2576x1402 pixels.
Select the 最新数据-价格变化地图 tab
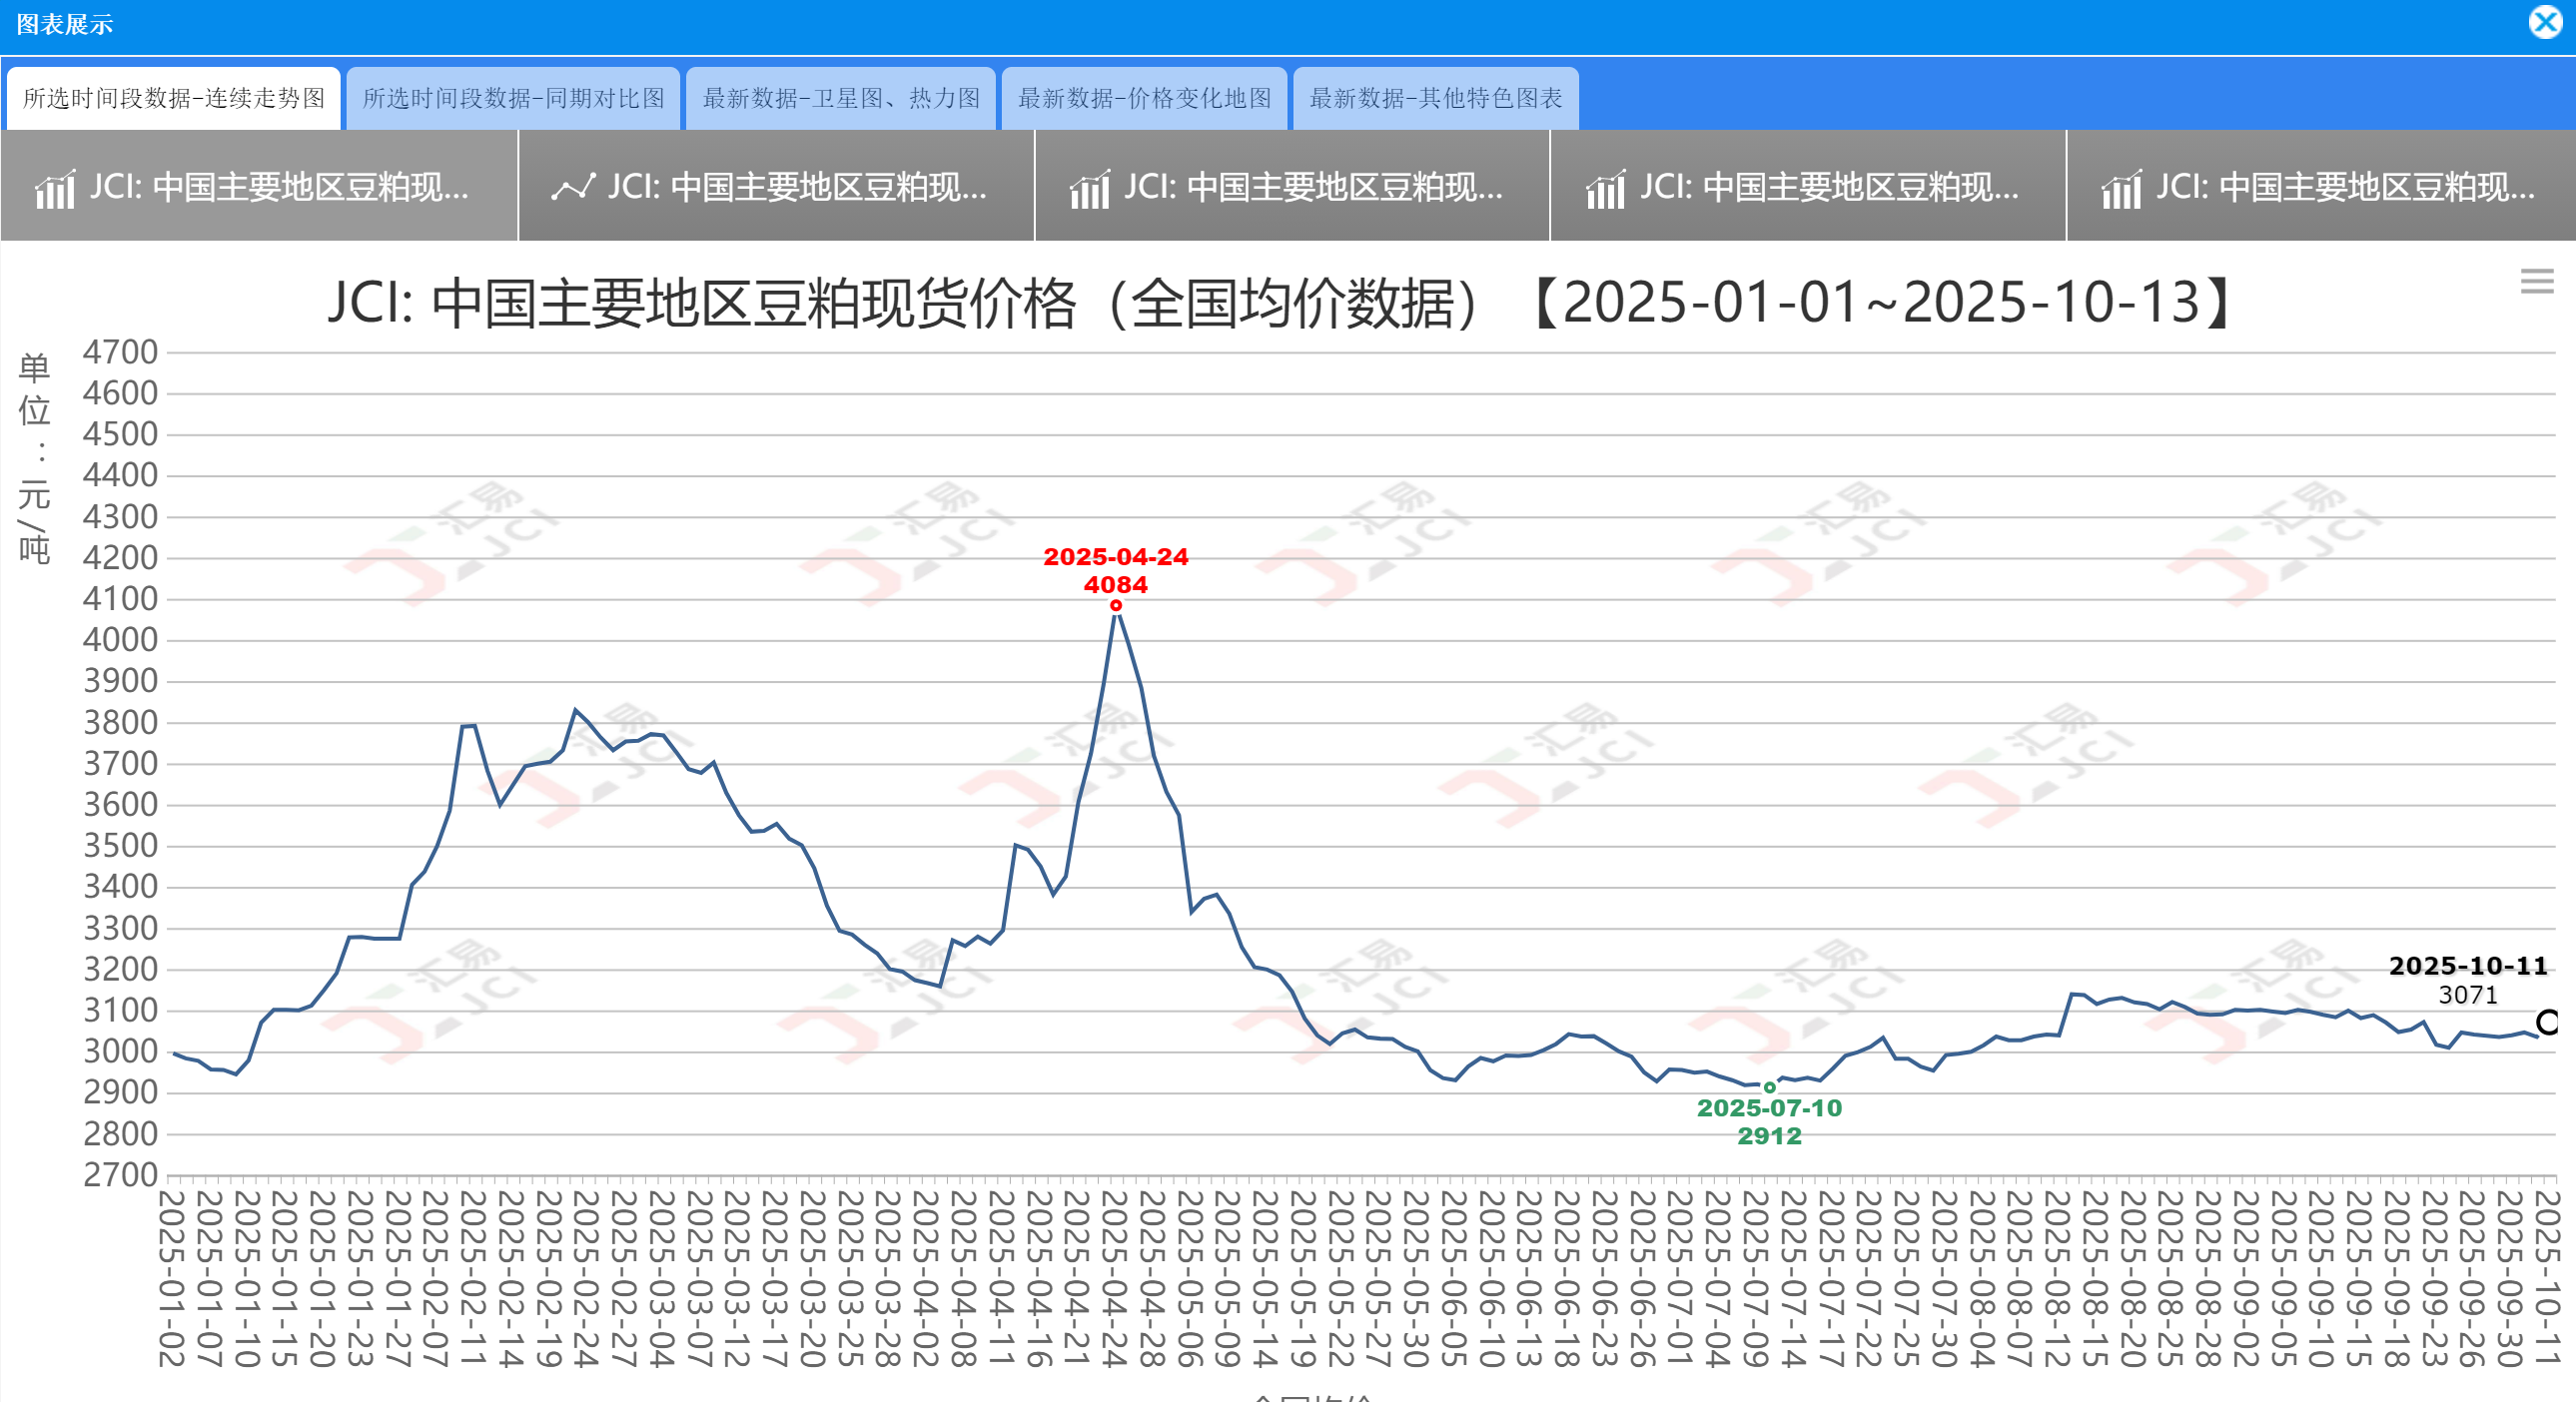click(x=1144, y=98)
